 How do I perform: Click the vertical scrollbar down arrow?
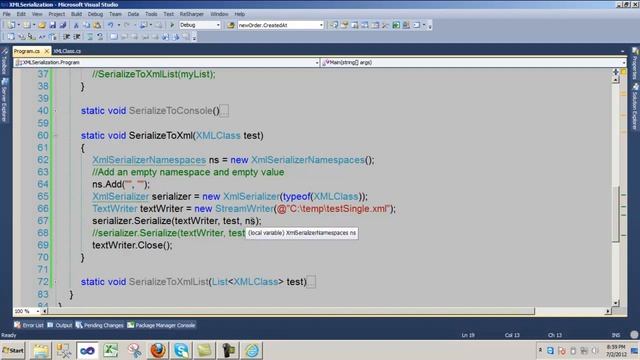[616, 303]
